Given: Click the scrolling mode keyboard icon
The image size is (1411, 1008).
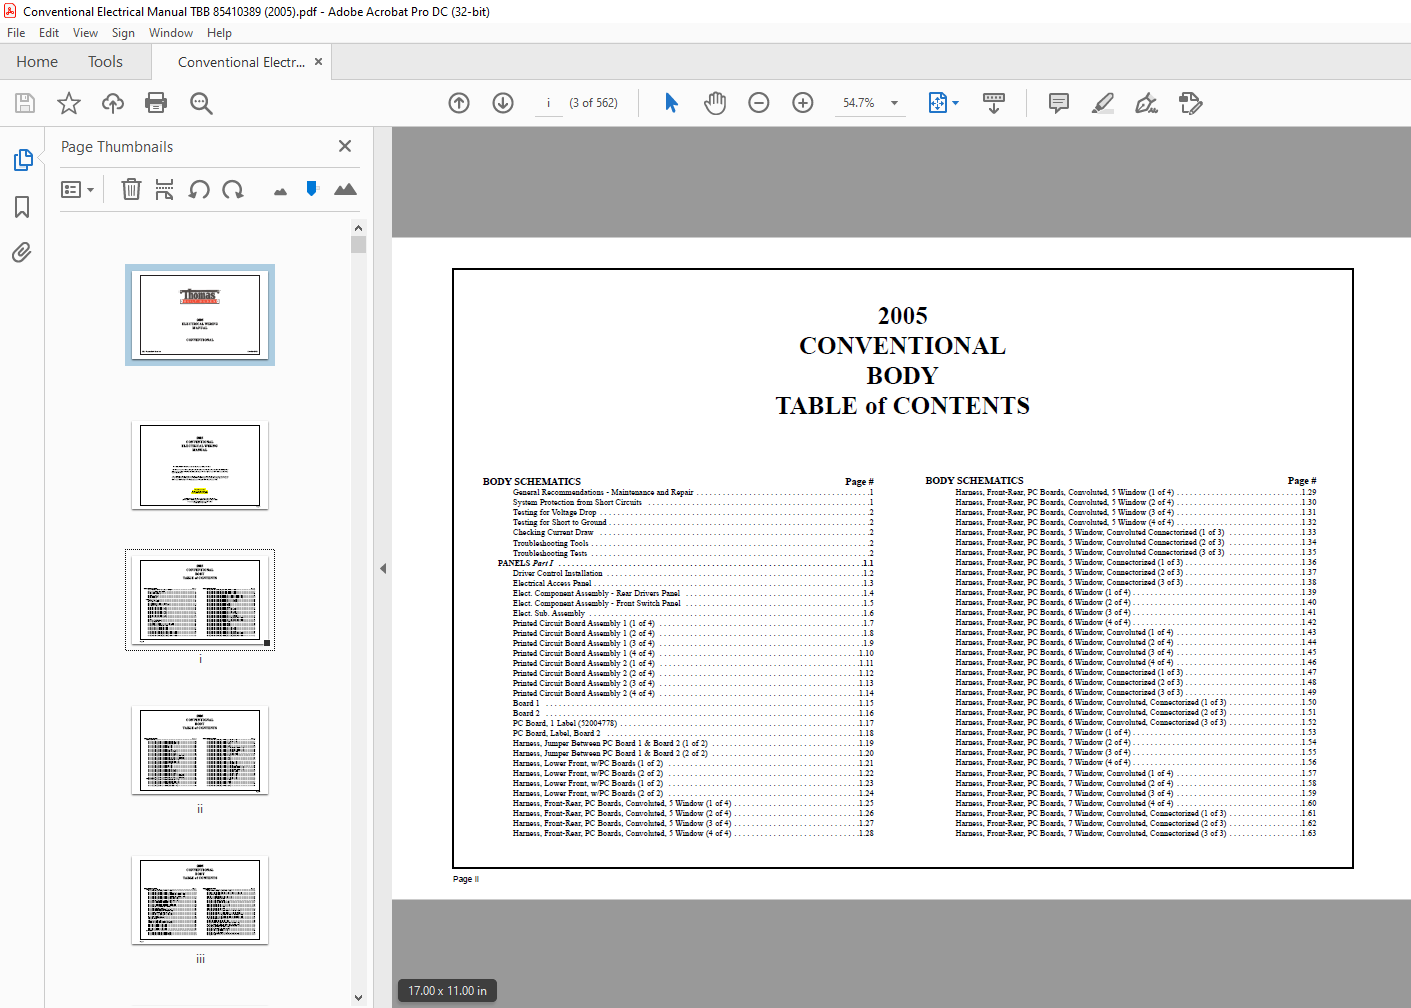Looking at the screenshot, I should (x=994, y=103).
